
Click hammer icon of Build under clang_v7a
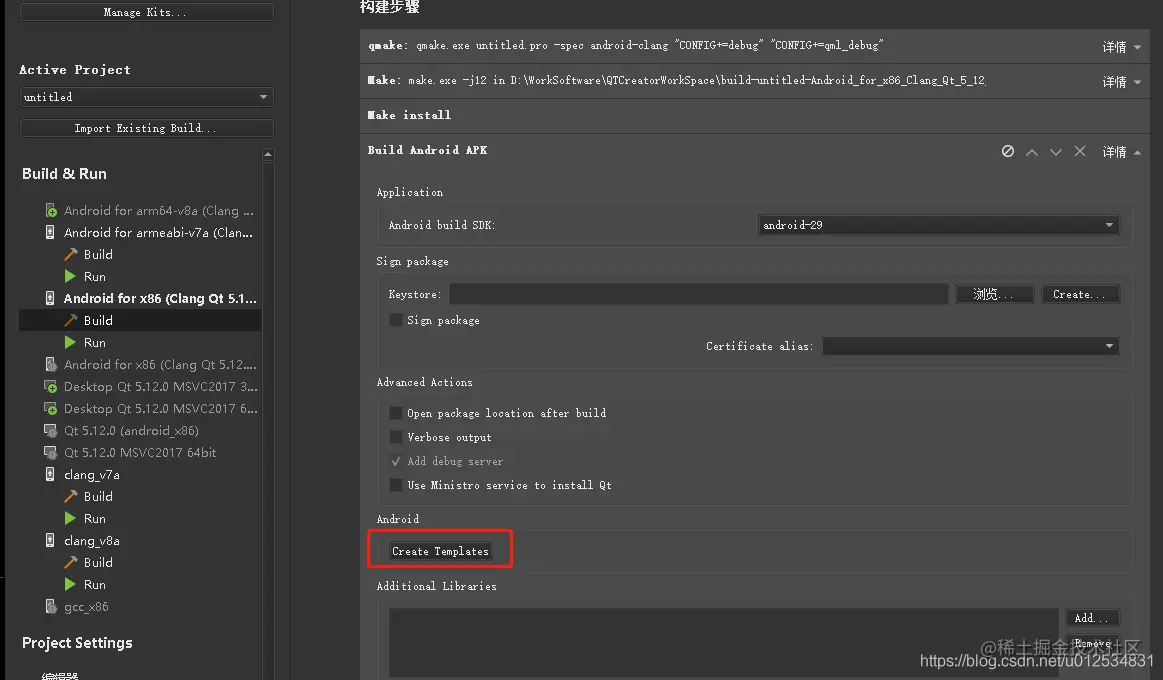[x=70, y=496]
